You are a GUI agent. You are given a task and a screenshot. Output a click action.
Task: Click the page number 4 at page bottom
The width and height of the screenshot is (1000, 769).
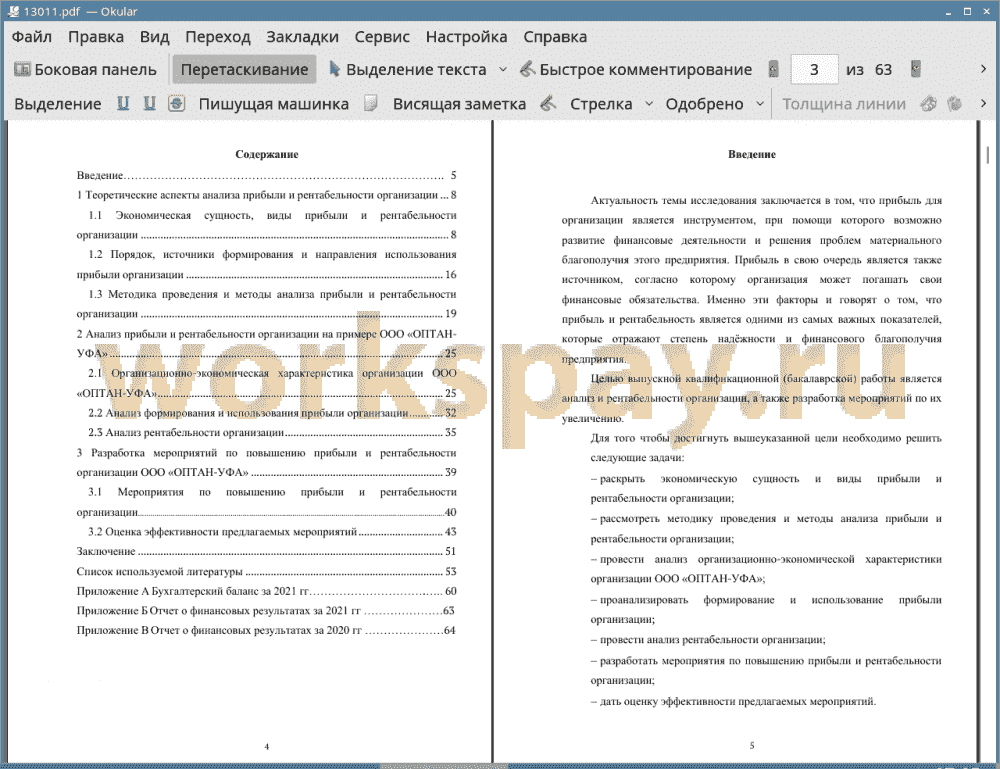(x=267, y=746)
